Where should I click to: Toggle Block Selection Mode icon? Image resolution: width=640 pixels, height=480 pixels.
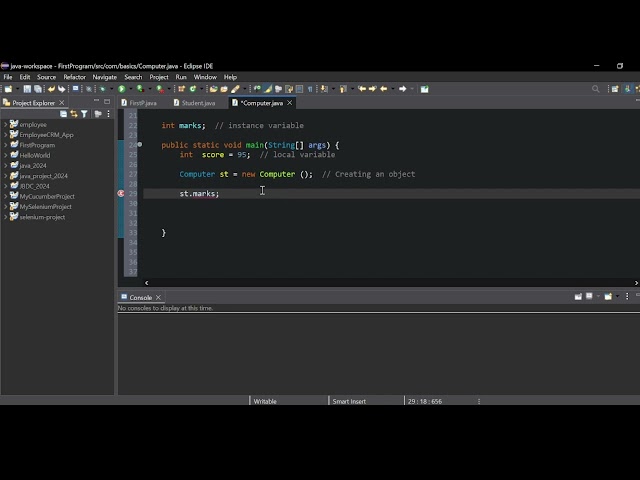299,89
